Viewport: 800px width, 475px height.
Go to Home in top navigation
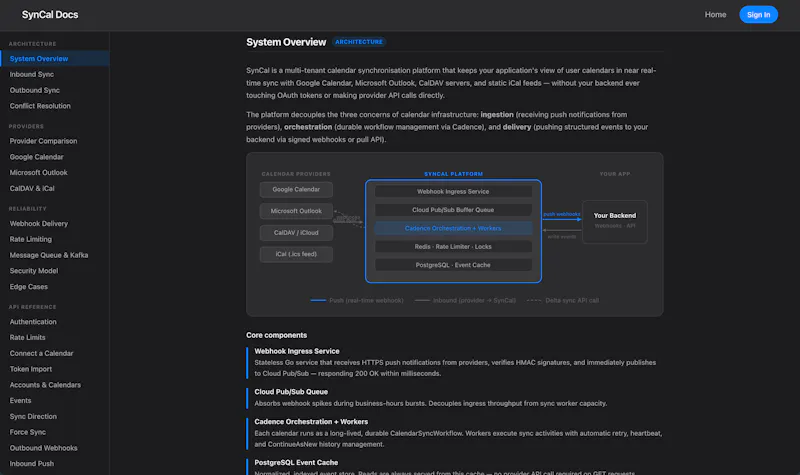click(715, 15)
